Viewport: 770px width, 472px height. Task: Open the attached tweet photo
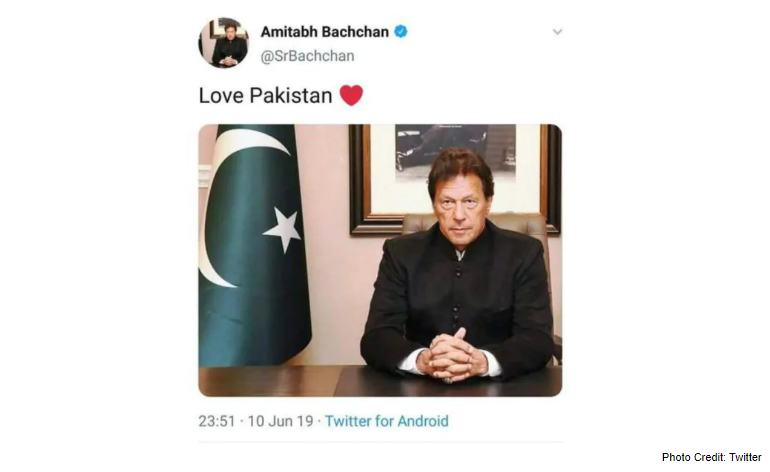point(380,260)
